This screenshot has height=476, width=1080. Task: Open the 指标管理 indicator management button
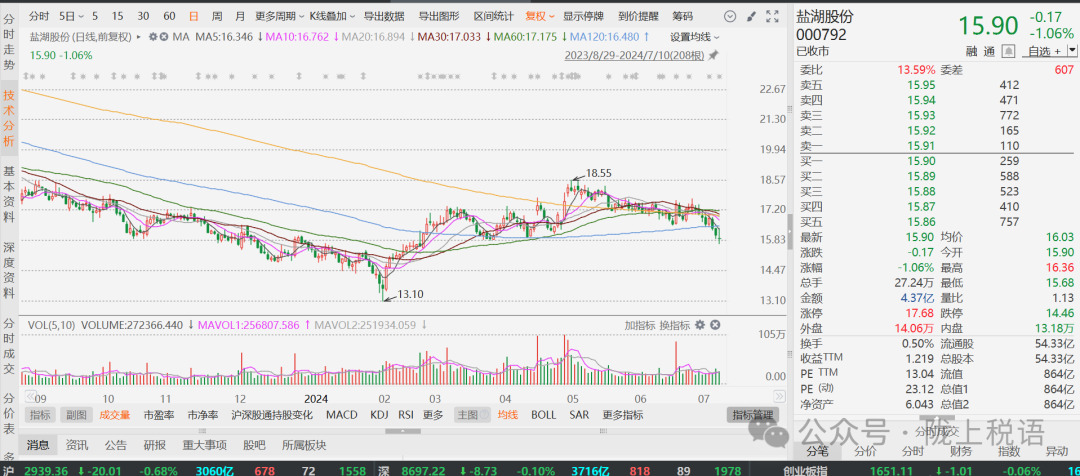tap(753, 414)
